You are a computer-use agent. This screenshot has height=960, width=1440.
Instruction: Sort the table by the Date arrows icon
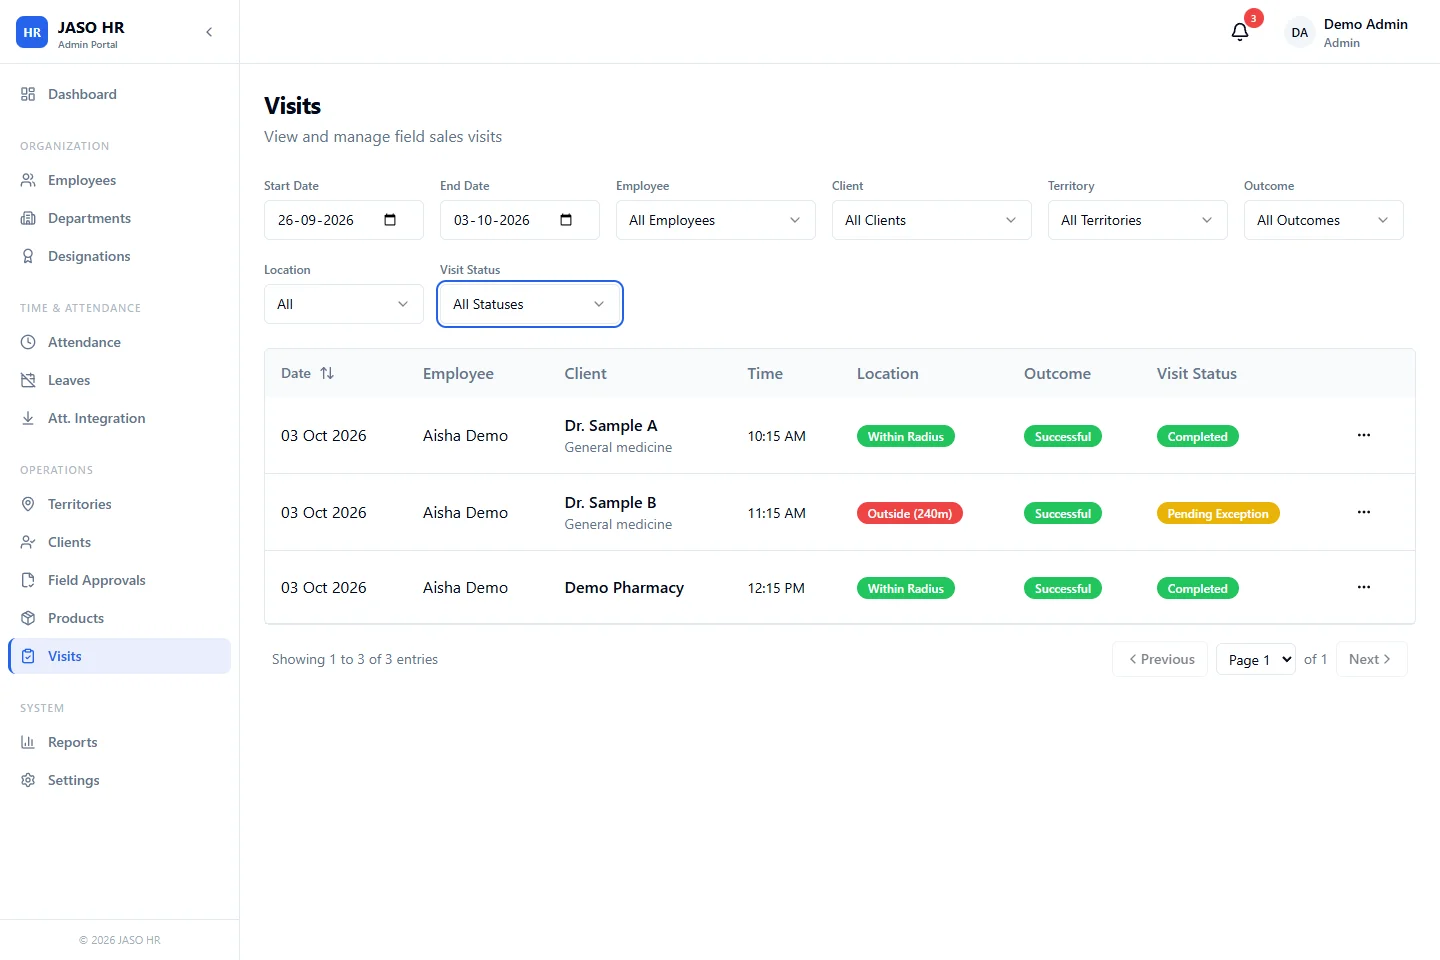[327, 373]
